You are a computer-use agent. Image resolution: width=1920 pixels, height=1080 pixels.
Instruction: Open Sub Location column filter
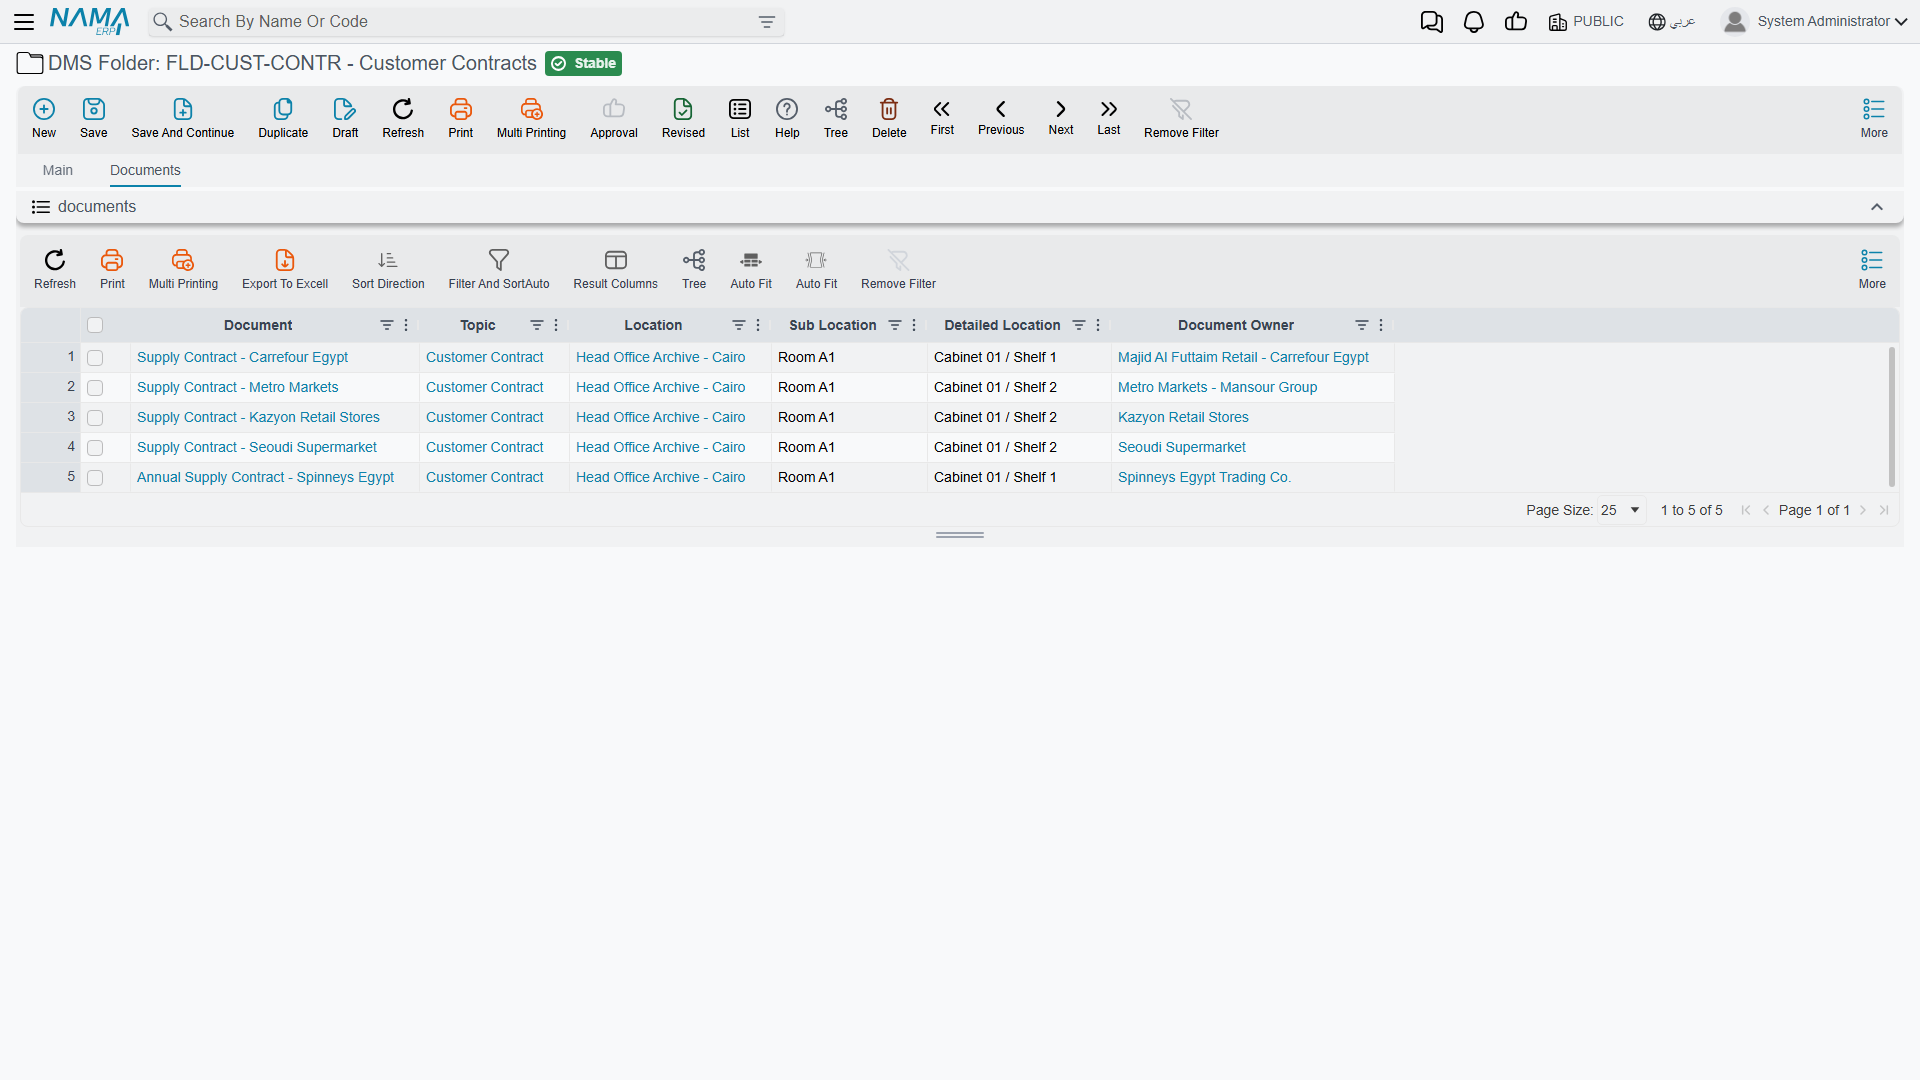895,325
